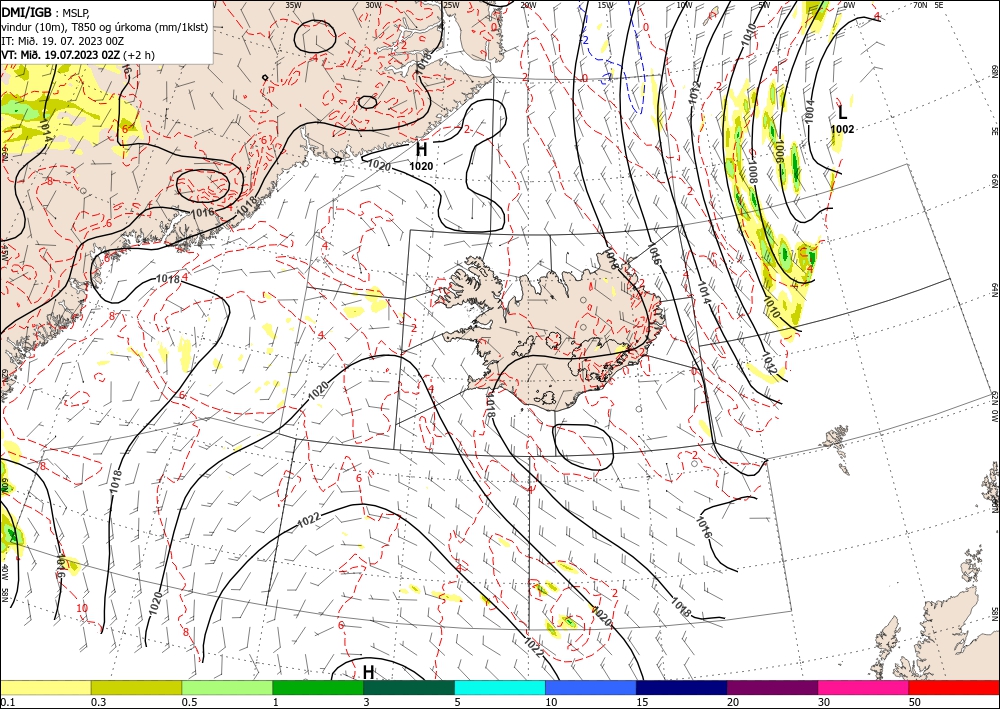Select the purple 20–30 legend swatch
This screenshot has height=709, width=1000.
point(772,687)
